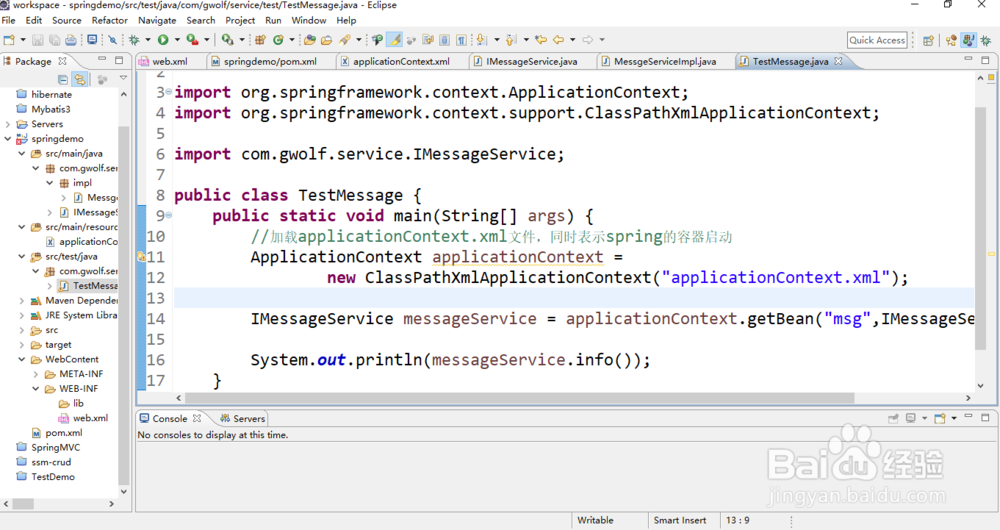This screenshot has height=530, width=1000.
Task: Collapse the springdemo project
Action: (x=8, y=138)
